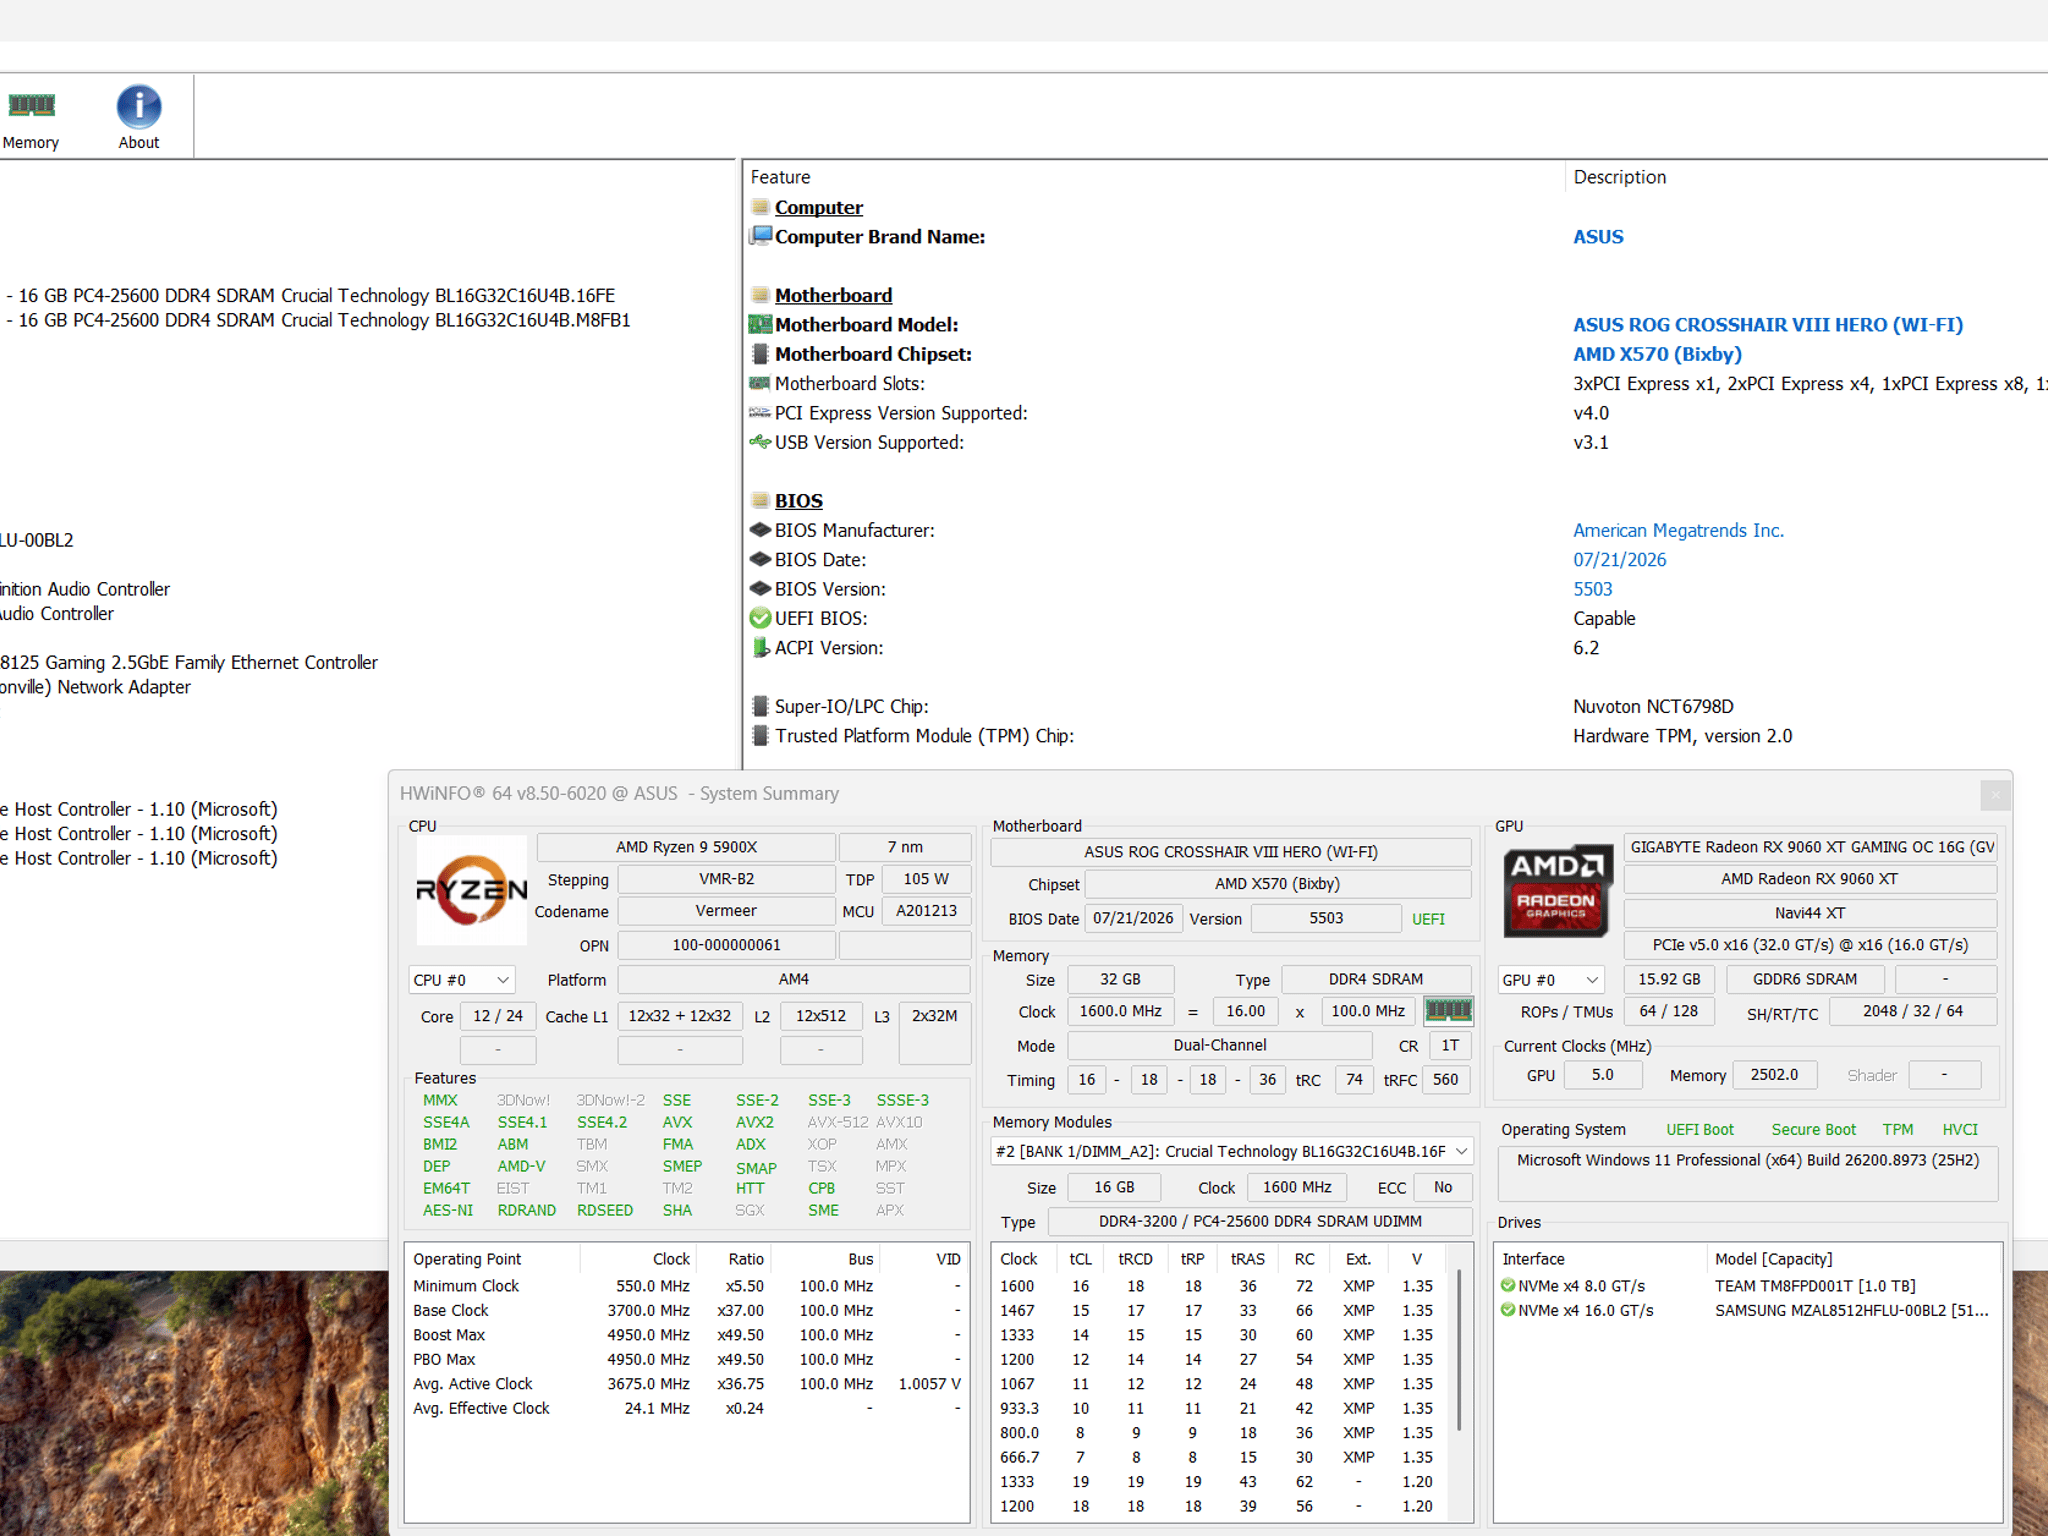2048x1536 pixels.
Task: Click the Computer Brand Name monitor icon
Action: pyautogui.click(x=760, y=236)
